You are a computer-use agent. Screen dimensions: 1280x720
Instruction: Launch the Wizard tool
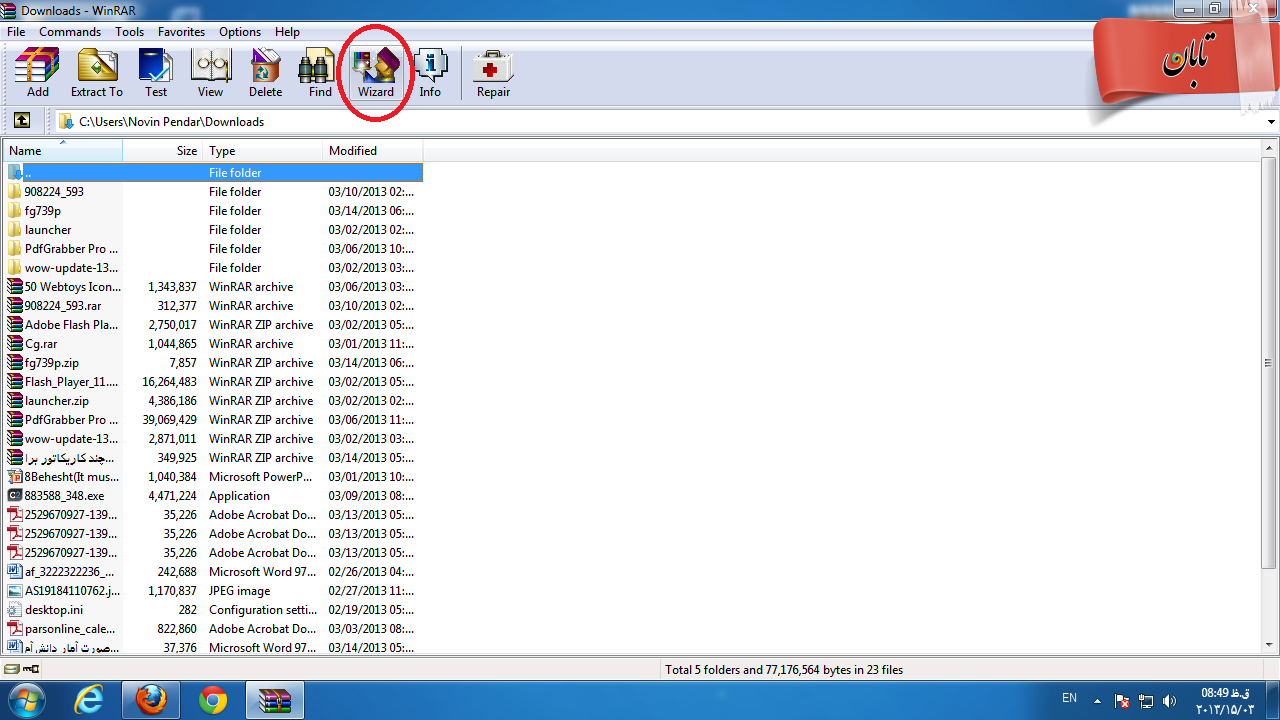[x=376, y=73]
